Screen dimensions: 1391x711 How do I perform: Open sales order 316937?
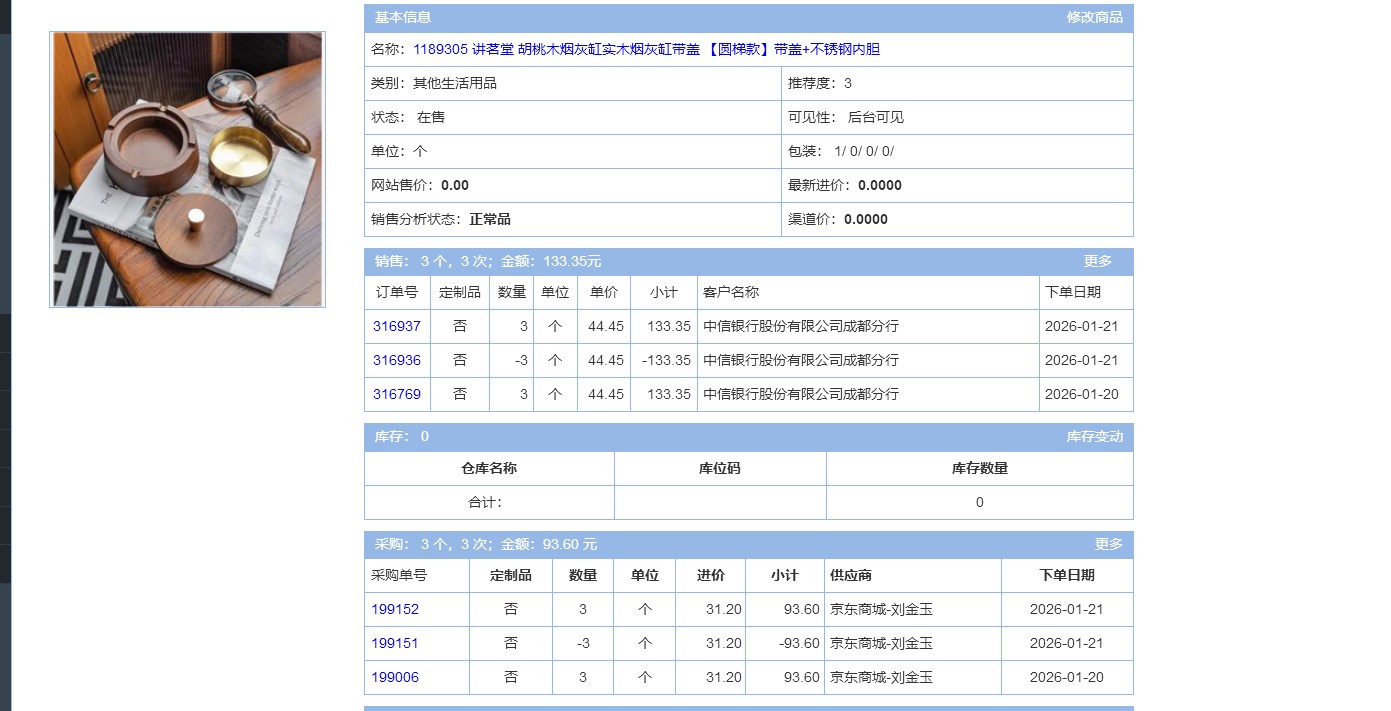click(x=397, y=326)
